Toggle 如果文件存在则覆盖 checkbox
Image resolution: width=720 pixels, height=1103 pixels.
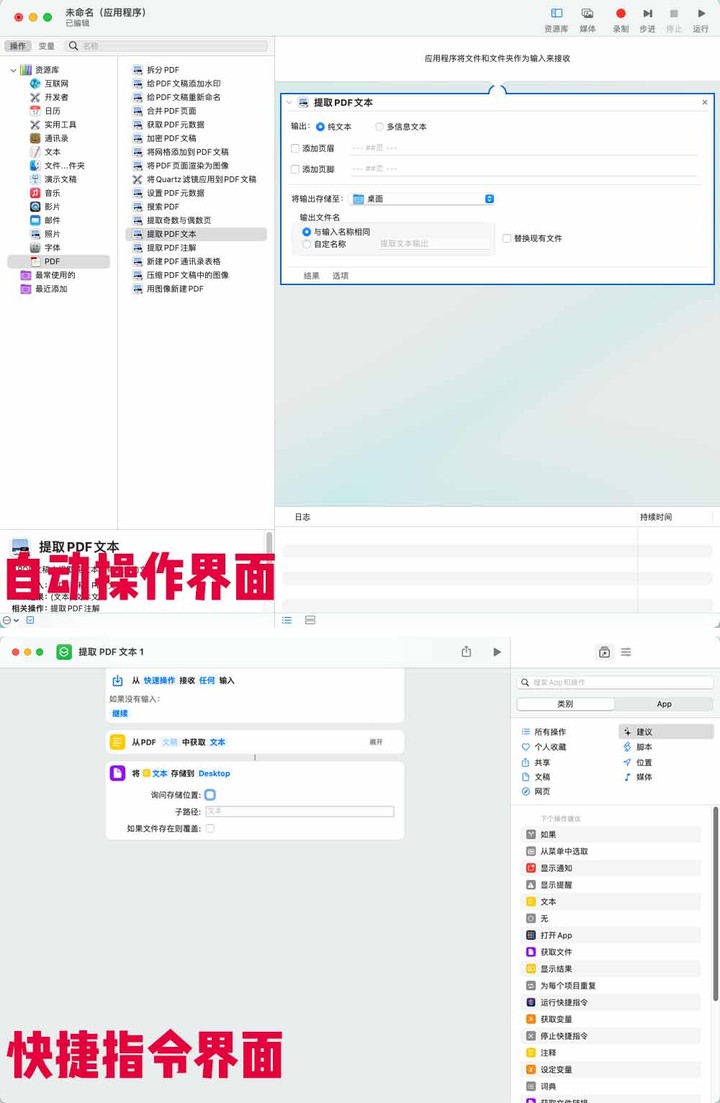(x=210, y=829)
